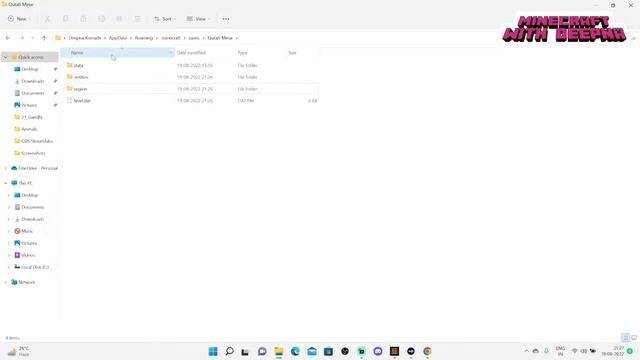Open taskbar Search magnifier
This screenshot has height=360, width=640.
(x=229, y=351)
